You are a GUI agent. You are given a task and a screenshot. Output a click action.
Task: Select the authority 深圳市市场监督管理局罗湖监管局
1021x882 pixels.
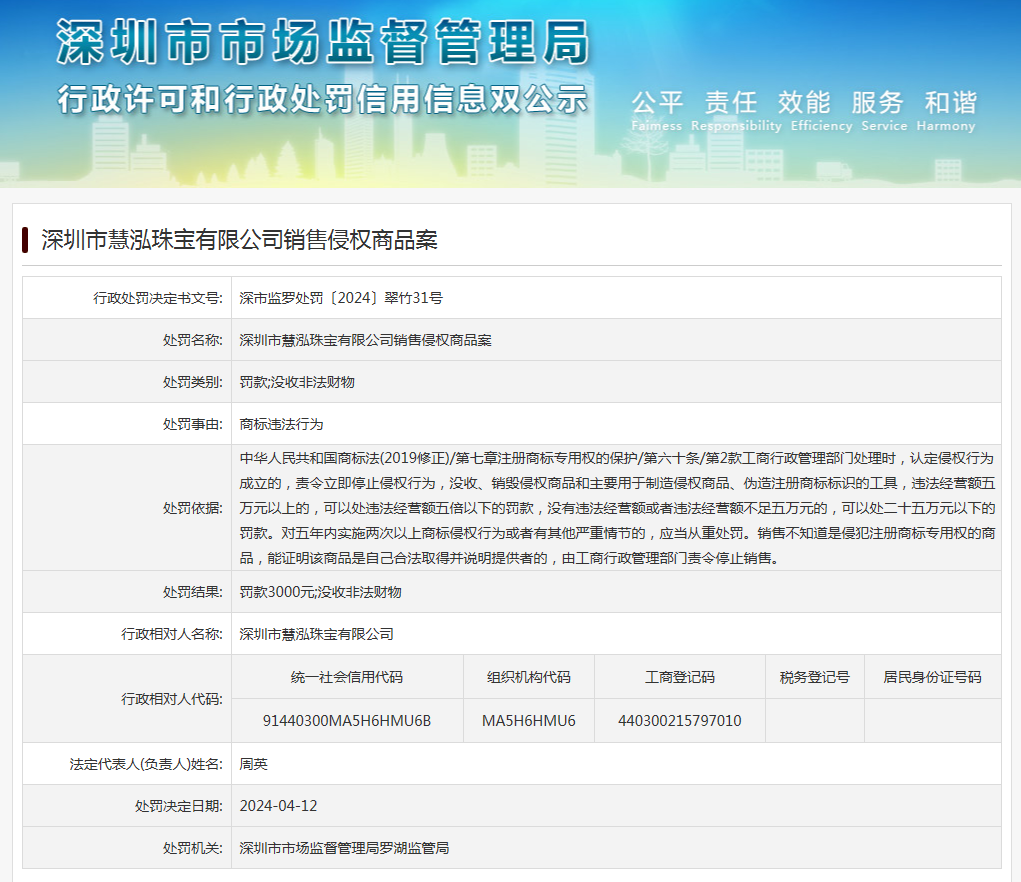click(x=344, y=848)
